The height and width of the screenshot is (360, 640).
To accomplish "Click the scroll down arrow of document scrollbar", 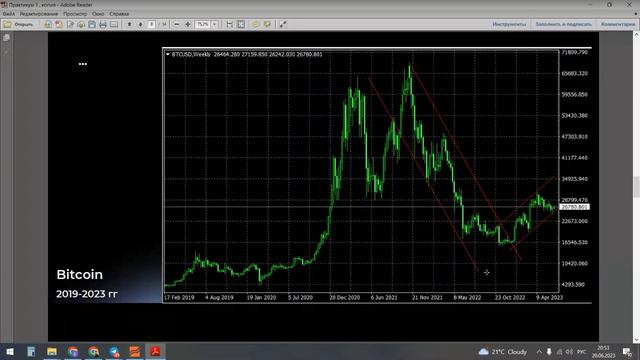I will tap(636, 339).
